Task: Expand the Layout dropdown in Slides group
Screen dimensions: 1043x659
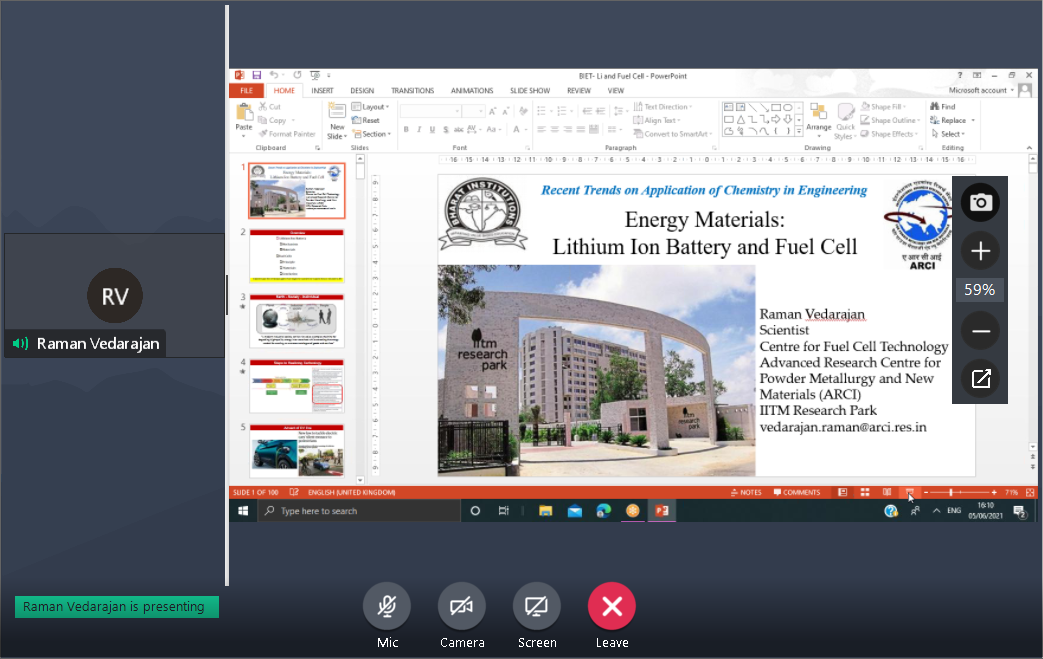Action: click(x=375, y=107)
